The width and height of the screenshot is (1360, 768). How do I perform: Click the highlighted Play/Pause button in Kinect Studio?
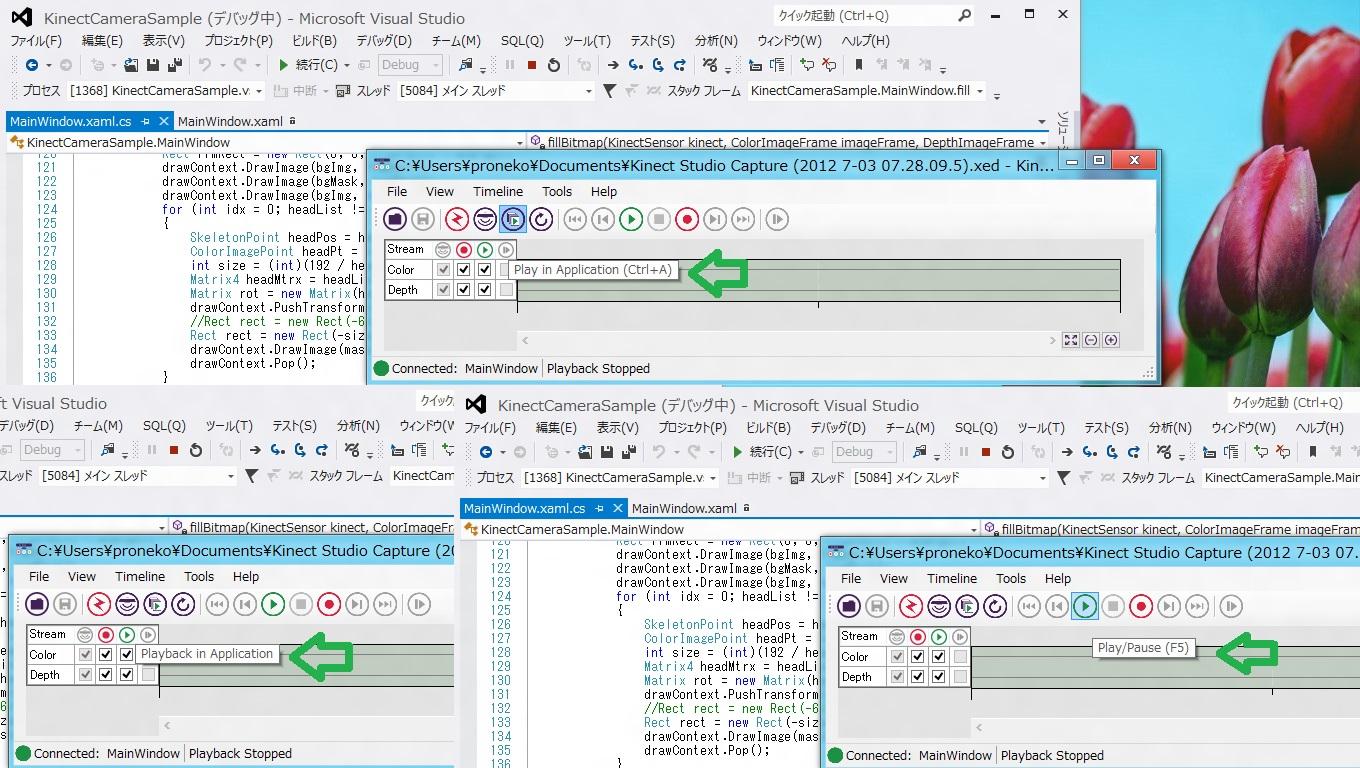tap(1084, 606)
